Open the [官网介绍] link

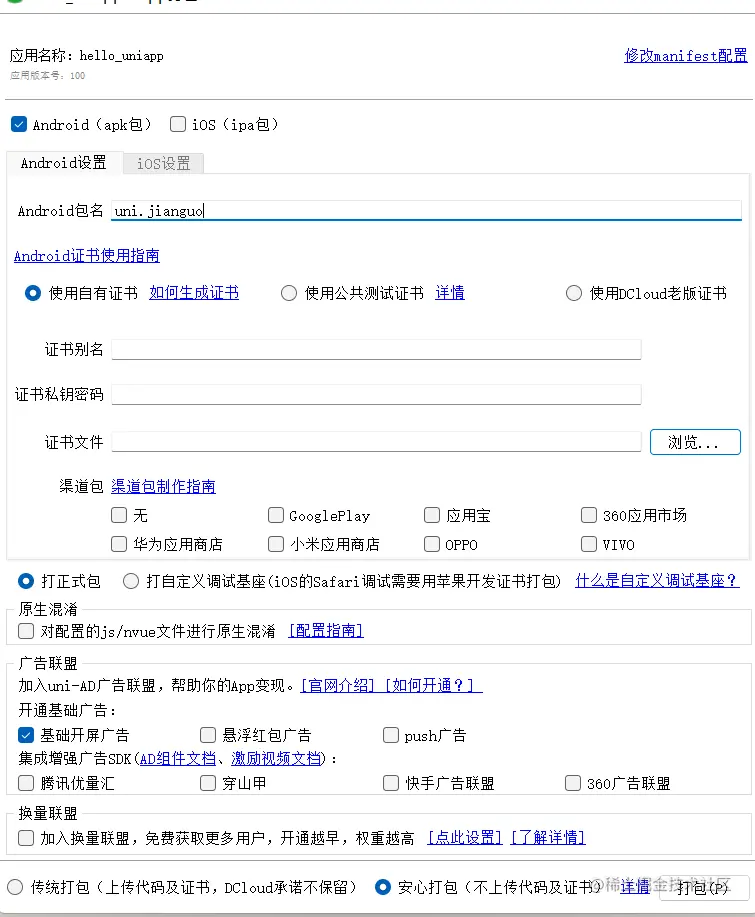(337, 685)
